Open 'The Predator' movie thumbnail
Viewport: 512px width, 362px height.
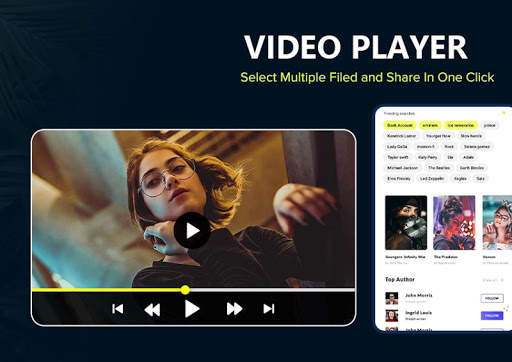click(454, 223)
